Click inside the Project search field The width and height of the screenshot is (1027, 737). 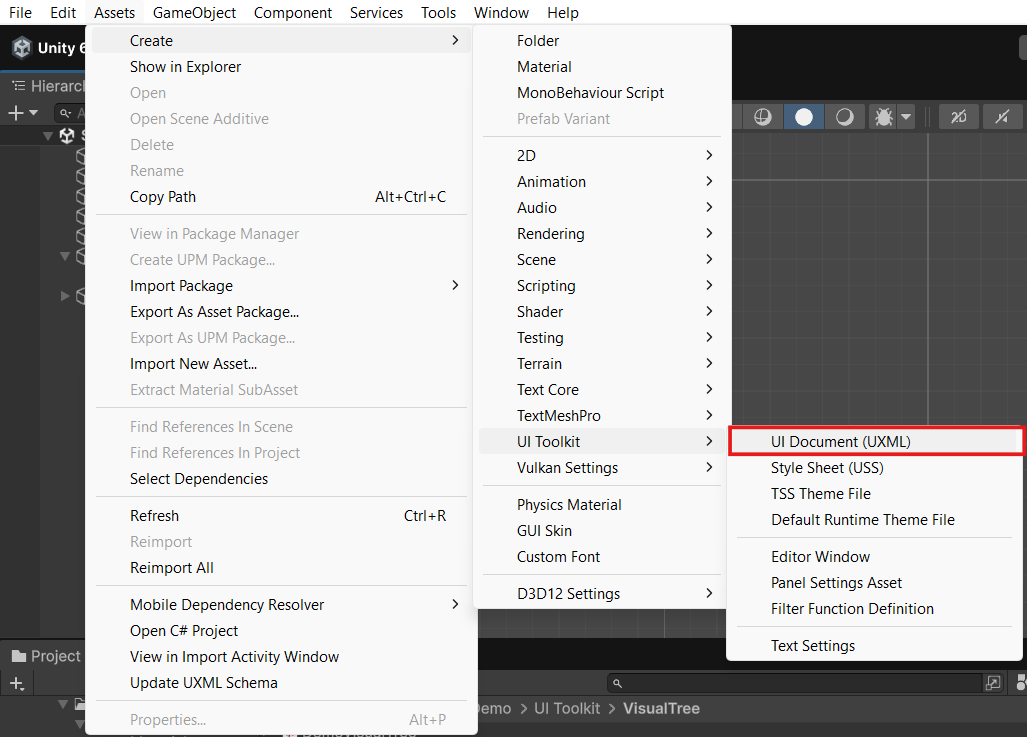coord(780,682)
